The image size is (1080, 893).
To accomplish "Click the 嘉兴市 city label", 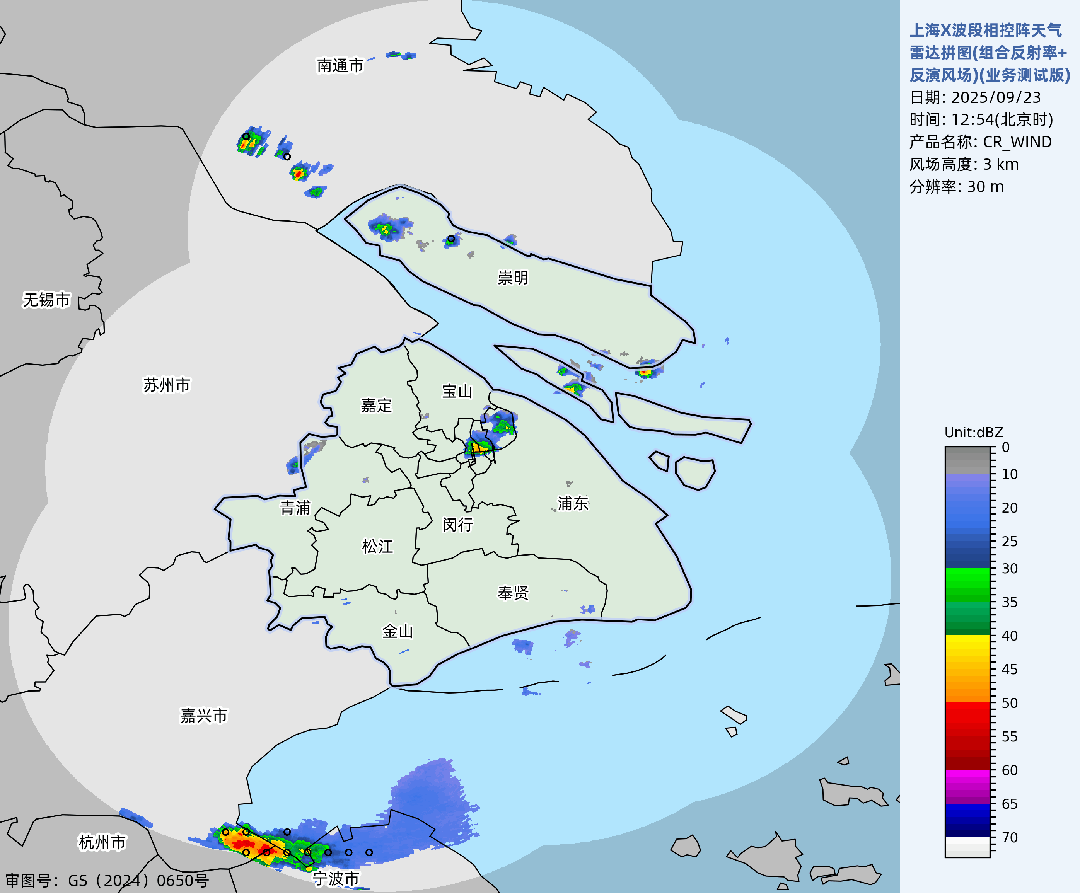I will (x=204, y=716).
